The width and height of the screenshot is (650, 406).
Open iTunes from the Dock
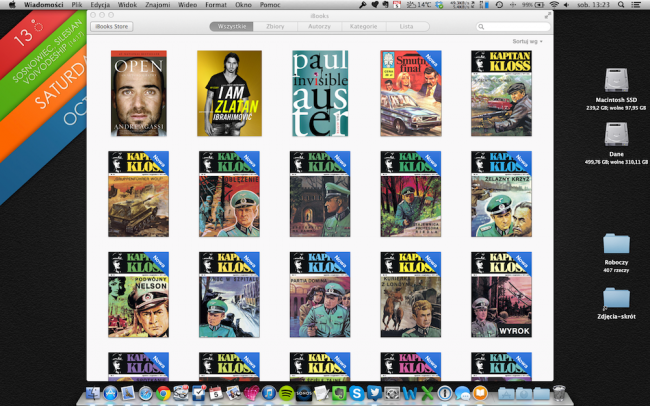point(269,392)
